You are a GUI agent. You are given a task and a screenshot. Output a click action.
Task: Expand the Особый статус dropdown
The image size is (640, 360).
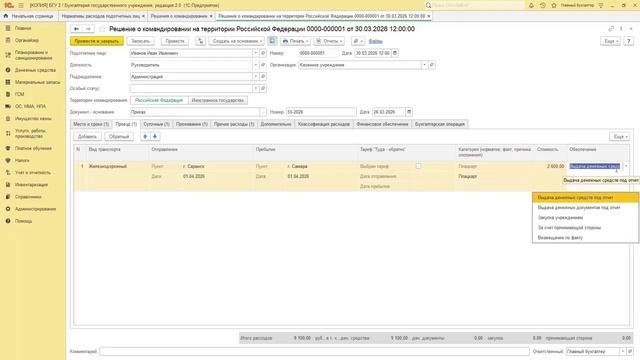point(256,89)
